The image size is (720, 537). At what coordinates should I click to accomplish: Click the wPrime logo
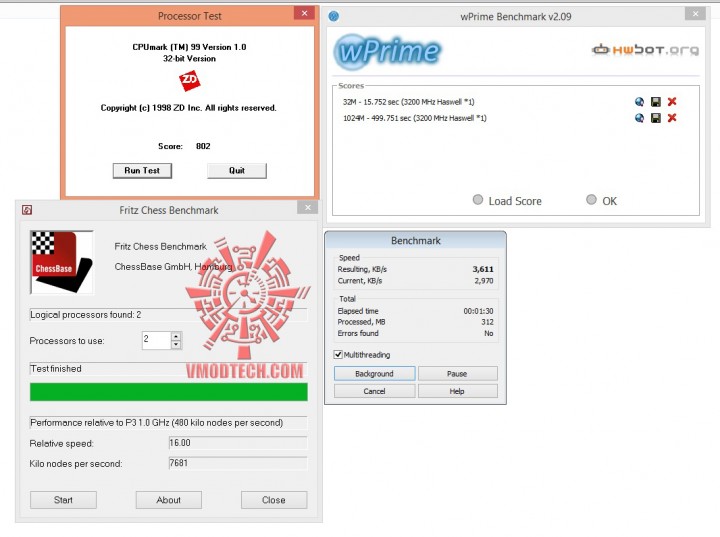[387, 51]
